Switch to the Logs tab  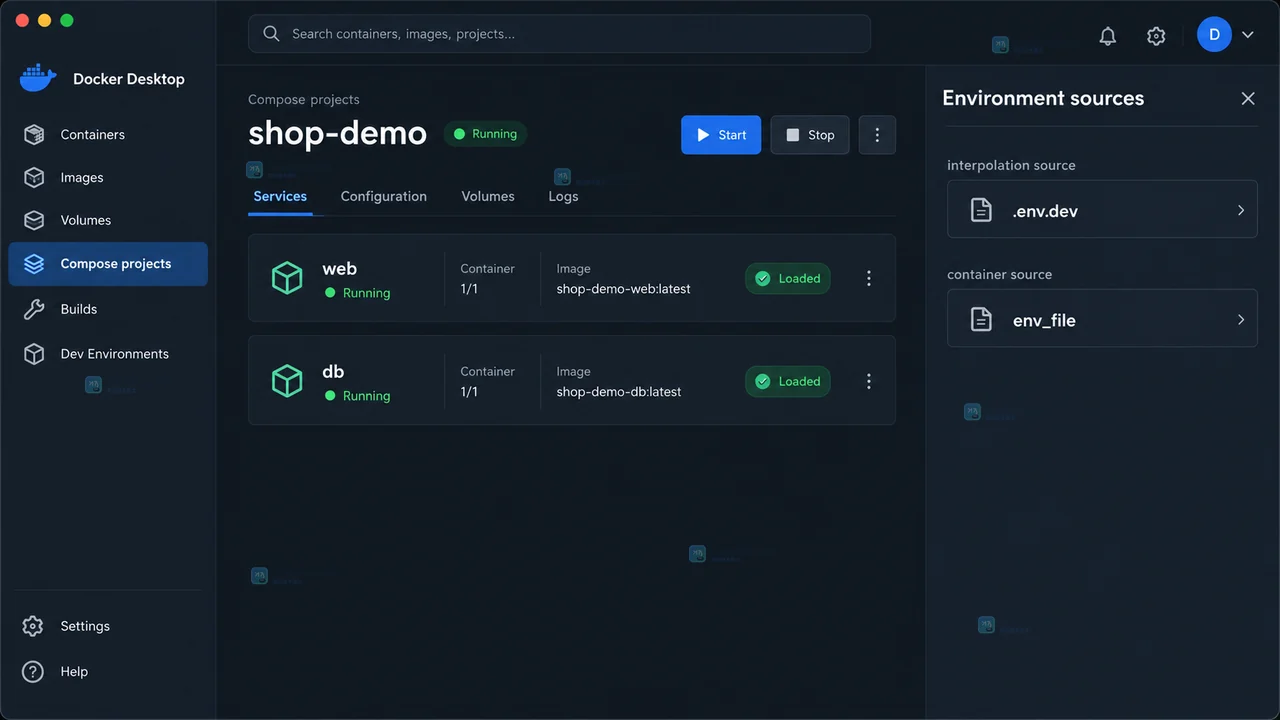pos(563,196)
